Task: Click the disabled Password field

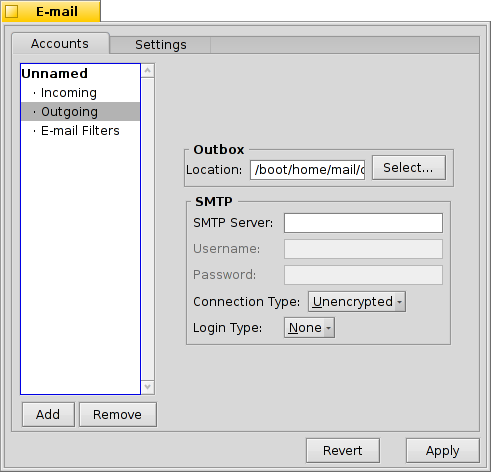Action: click(x=363, y=275)
